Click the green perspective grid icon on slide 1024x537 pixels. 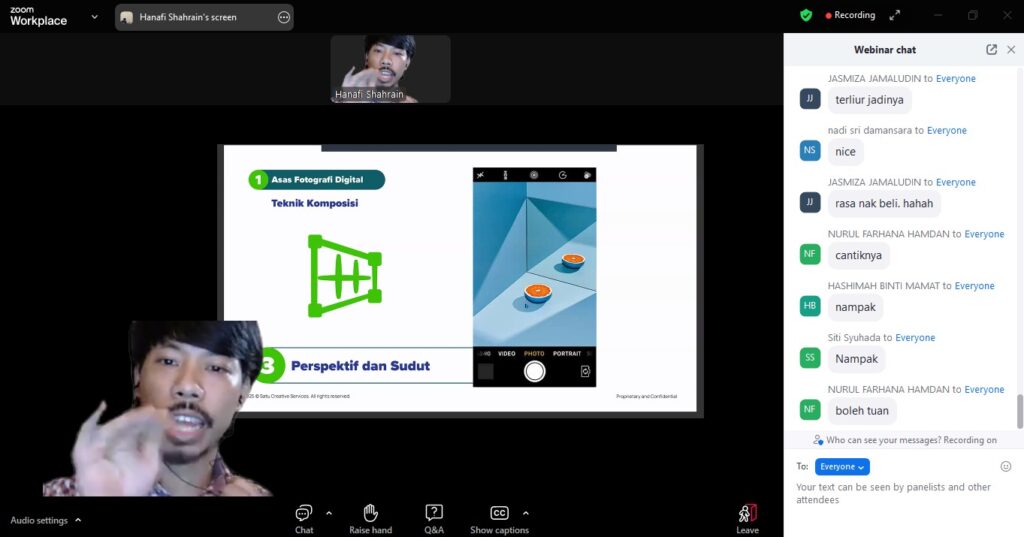click(345, 276)
